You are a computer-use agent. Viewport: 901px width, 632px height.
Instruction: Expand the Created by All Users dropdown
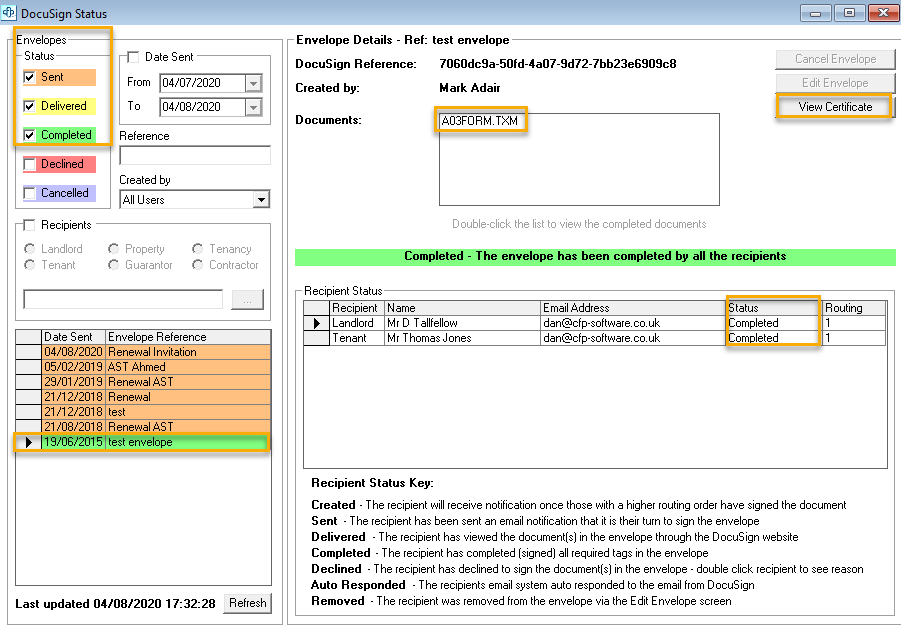(x=261, y=200)
